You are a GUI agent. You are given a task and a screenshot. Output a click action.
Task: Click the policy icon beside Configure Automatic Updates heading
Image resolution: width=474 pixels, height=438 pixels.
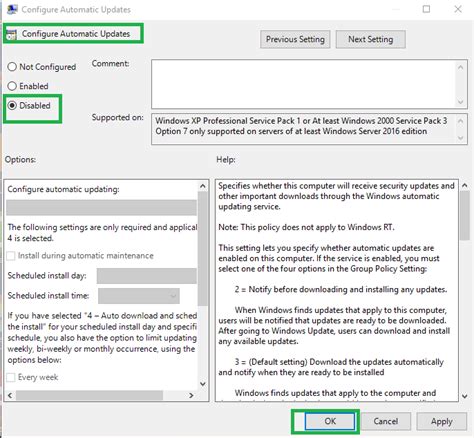click(11, 34)
